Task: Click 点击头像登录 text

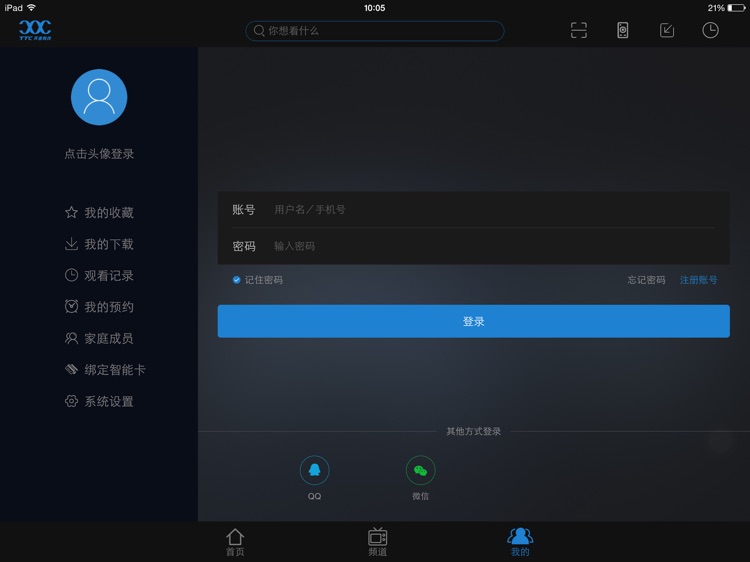Action: coord(99,154)
